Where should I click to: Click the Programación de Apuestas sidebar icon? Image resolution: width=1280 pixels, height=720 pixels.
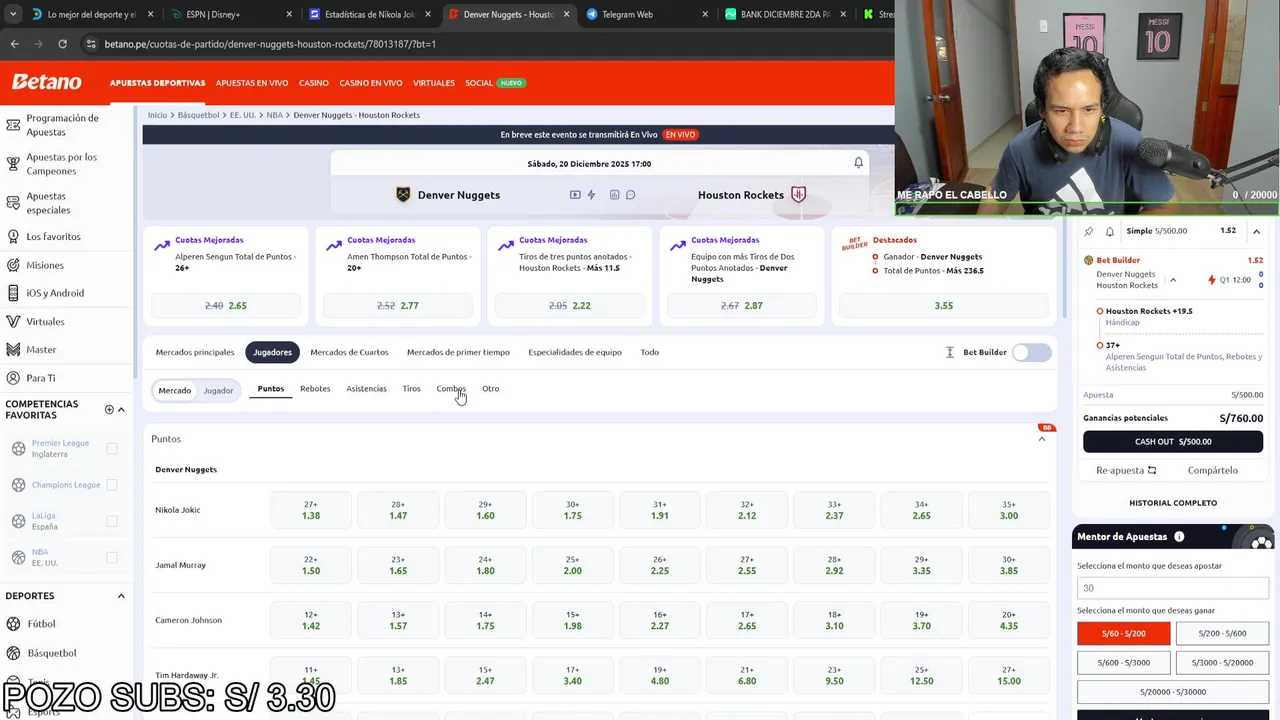[x=13, y=125]
